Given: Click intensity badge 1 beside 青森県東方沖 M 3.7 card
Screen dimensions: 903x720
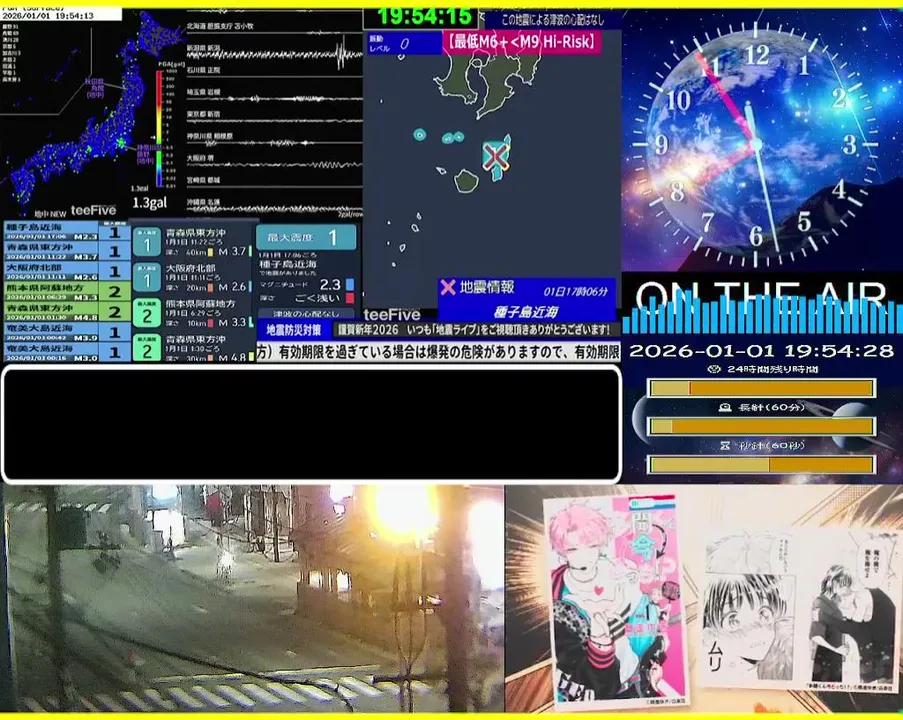Looking at the screenshot, I should click(147, 242).
